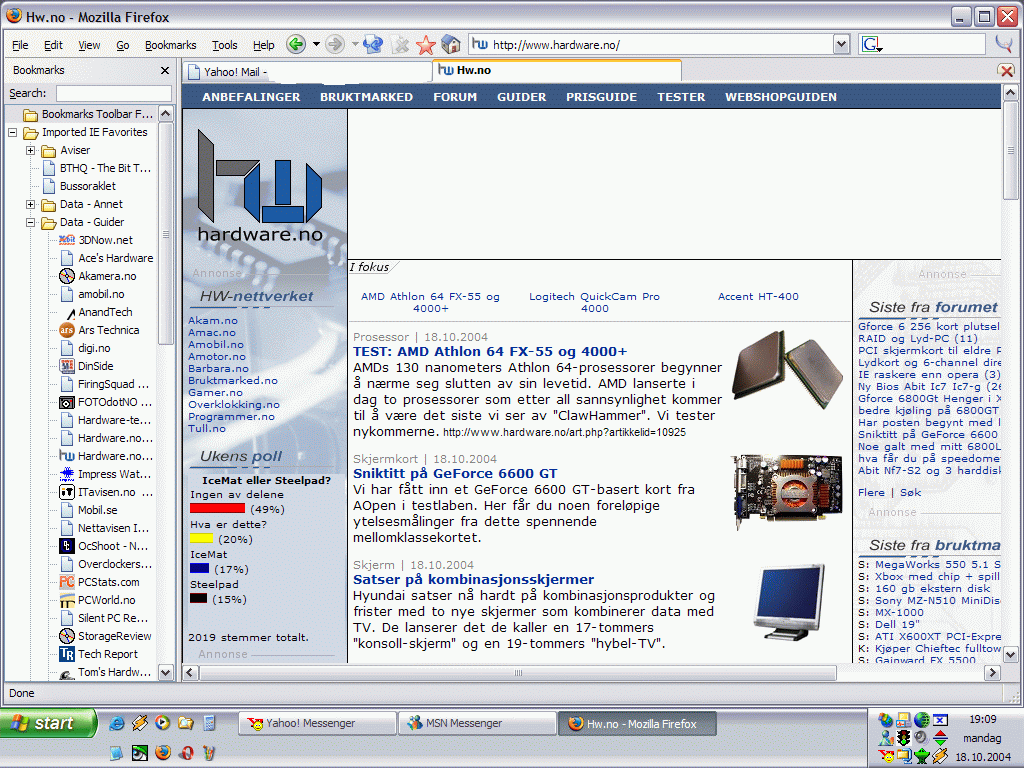Switch to Yahoo! Messenger taskbar window
The height and width of the screenshot is (768, 1024).
(317, 724)
